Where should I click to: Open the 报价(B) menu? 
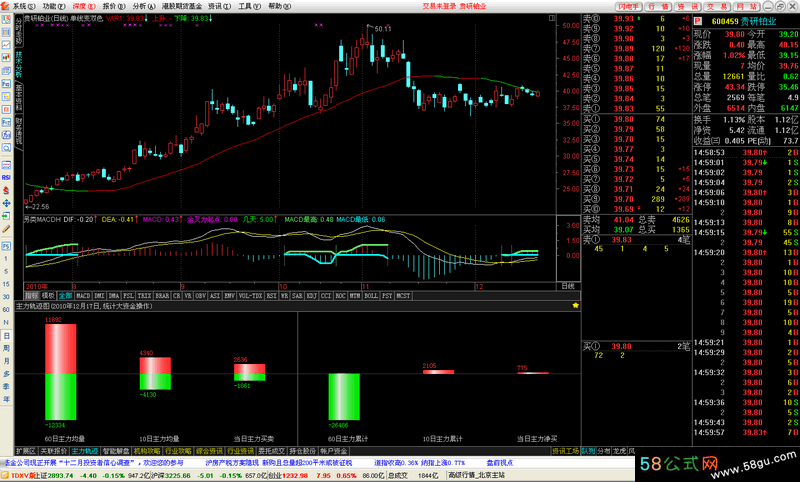pyautogui.click(x=114, y=6)
